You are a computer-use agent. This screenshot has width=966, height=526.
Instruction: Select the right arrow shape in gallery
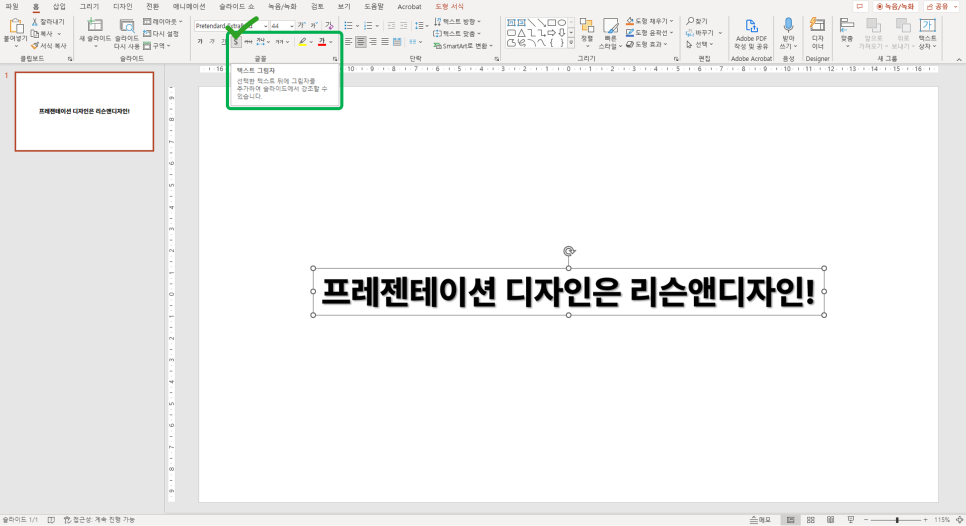(552, 33)
